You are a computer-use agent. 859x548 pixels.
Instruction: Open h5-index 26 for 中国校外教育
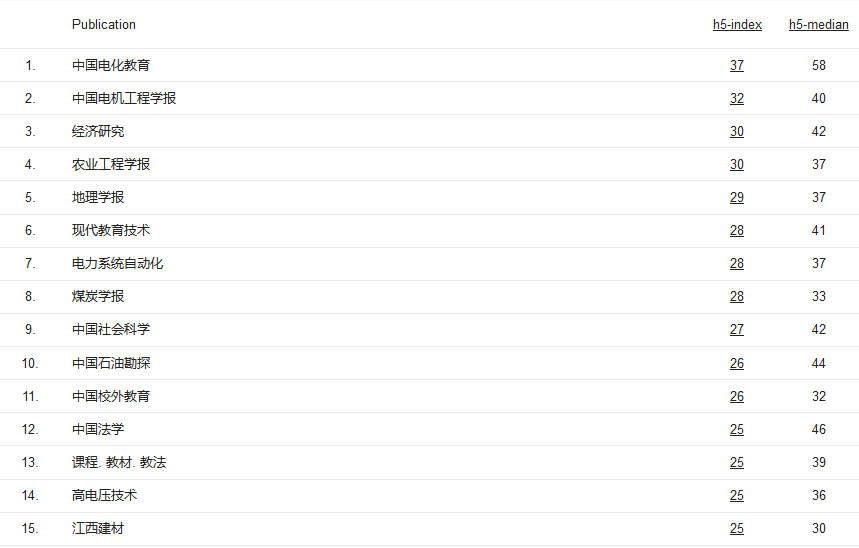point(737,397)
